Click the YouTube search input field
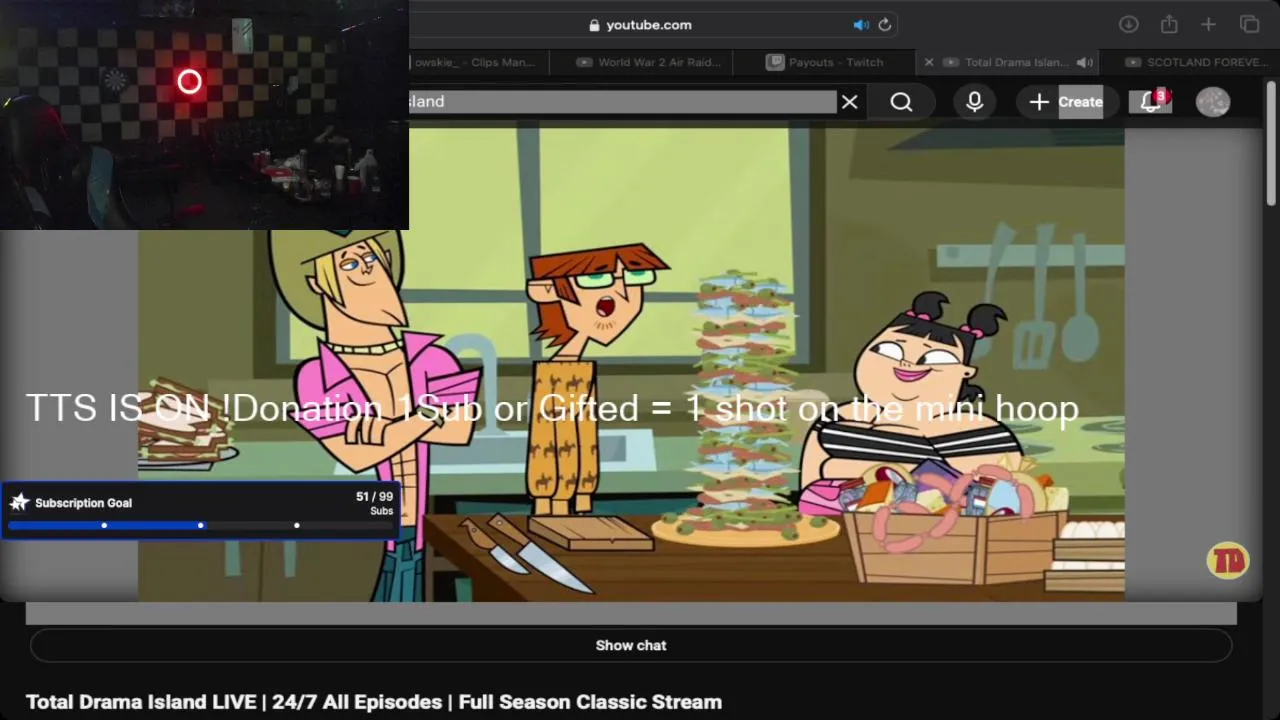This screenshot has height=720, width=1280. [x=622, y=102]
